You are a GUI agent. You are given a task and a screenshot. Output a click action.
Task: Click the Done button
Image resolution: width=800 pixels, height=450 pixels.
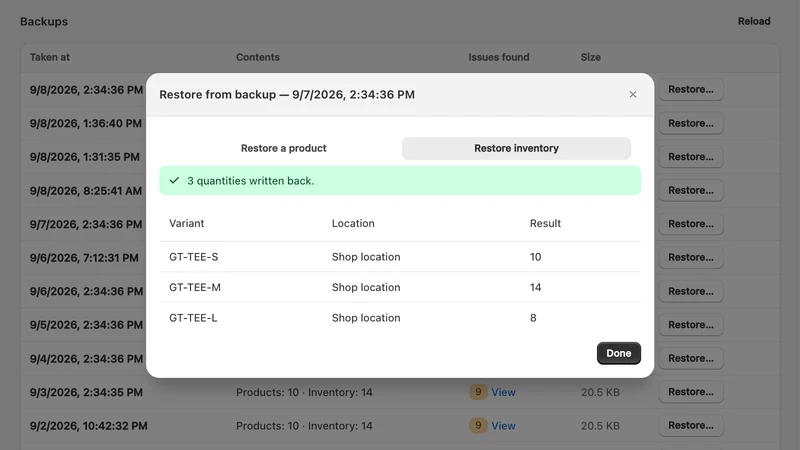click(618, 353)
